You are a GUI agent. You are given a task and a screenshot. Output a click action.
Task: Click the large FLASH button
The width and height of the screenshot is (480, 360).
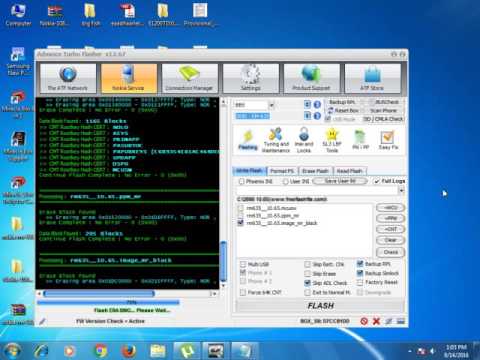tap(321, 306)
